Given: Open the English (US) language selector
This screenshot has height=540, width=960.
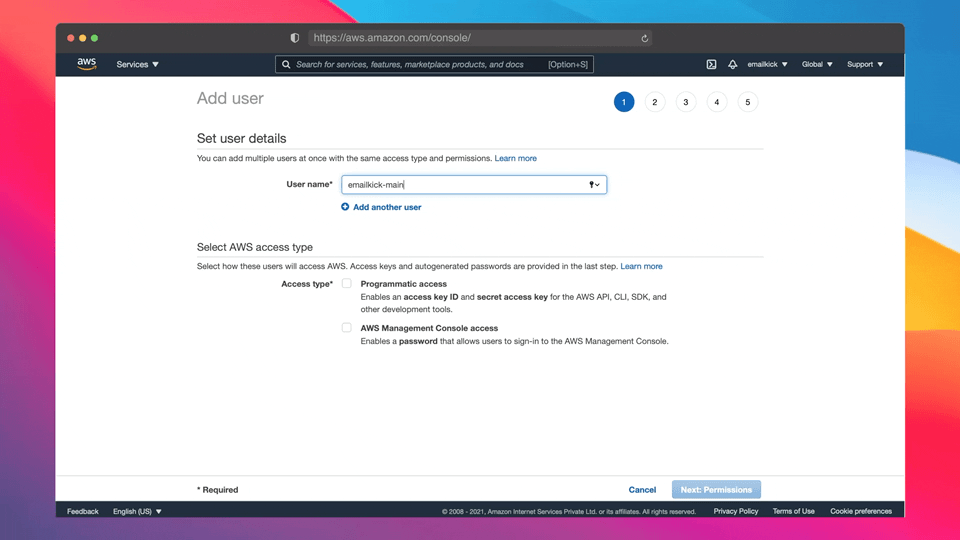Looking at the screenshot, I should coord(137,511).
